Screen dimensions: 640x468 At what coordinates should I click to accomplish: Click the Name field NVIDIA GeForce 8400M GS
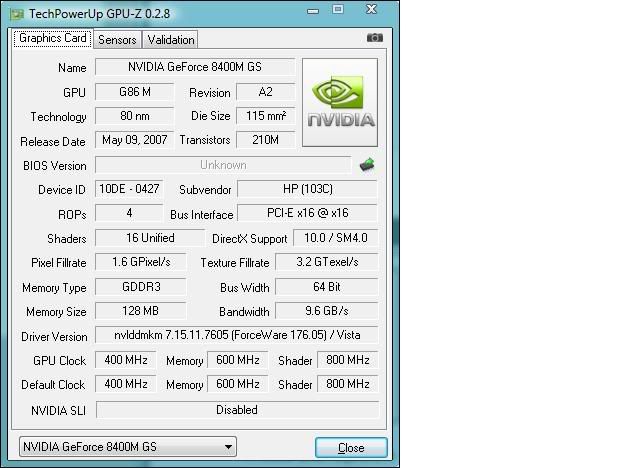pyautogui.click(x=195, y=67)
